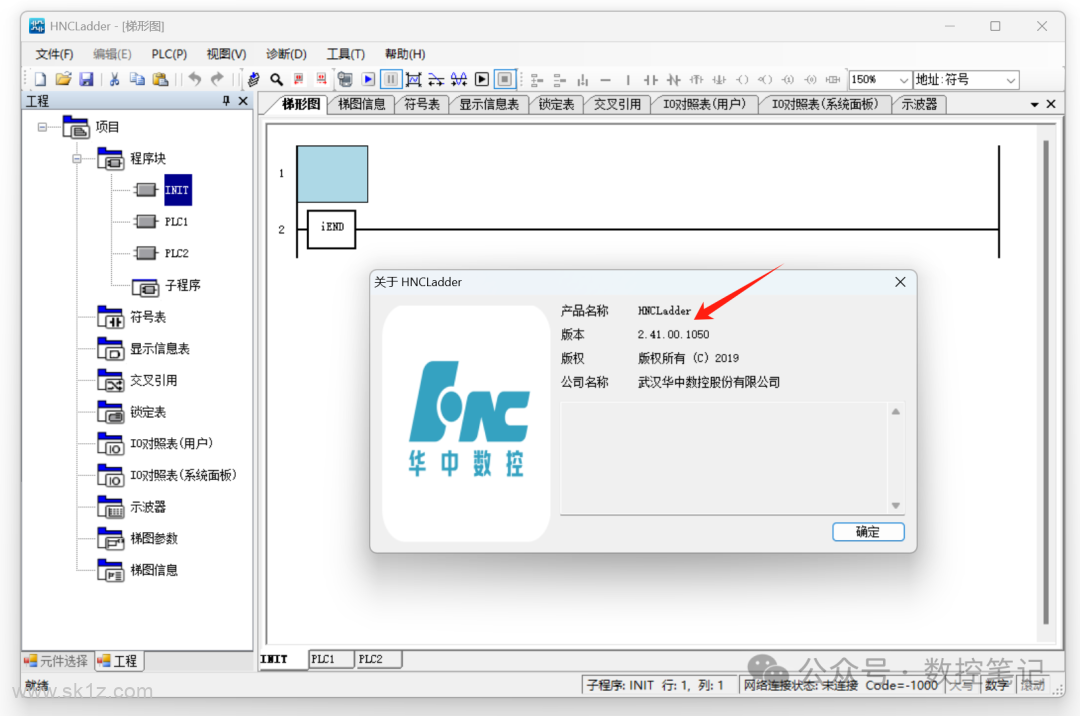Click the Paste clipboard icon
Screen dimensions: 1080x716
point(160,80)
